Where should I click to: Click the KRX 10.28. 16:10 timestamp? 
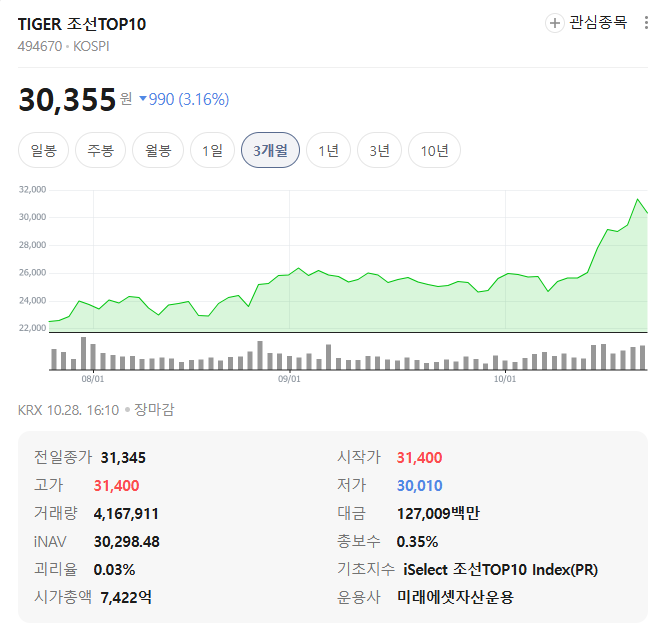68,410
